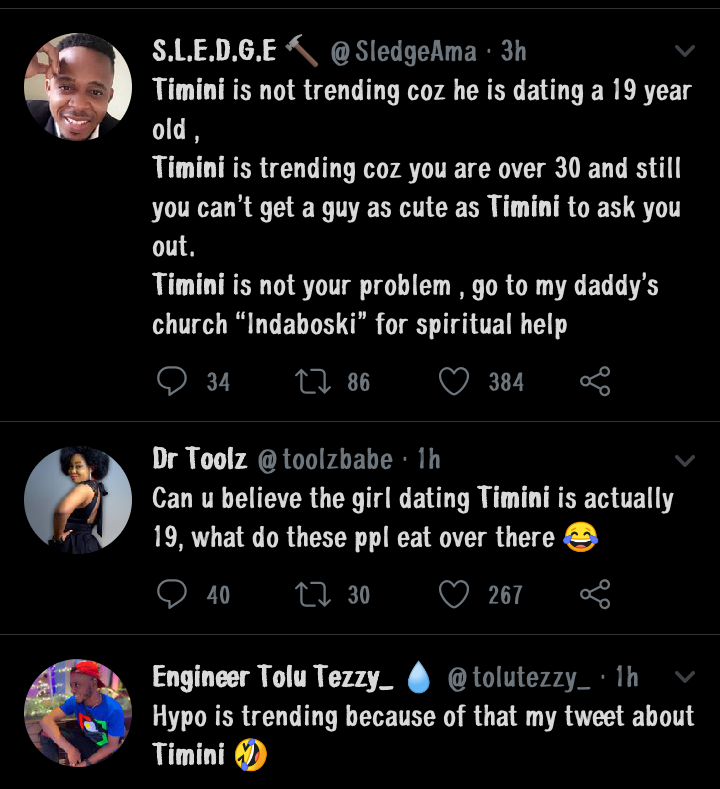
Task: View S.L.E.D.G.E profile picture
Action: coord(77,86)
